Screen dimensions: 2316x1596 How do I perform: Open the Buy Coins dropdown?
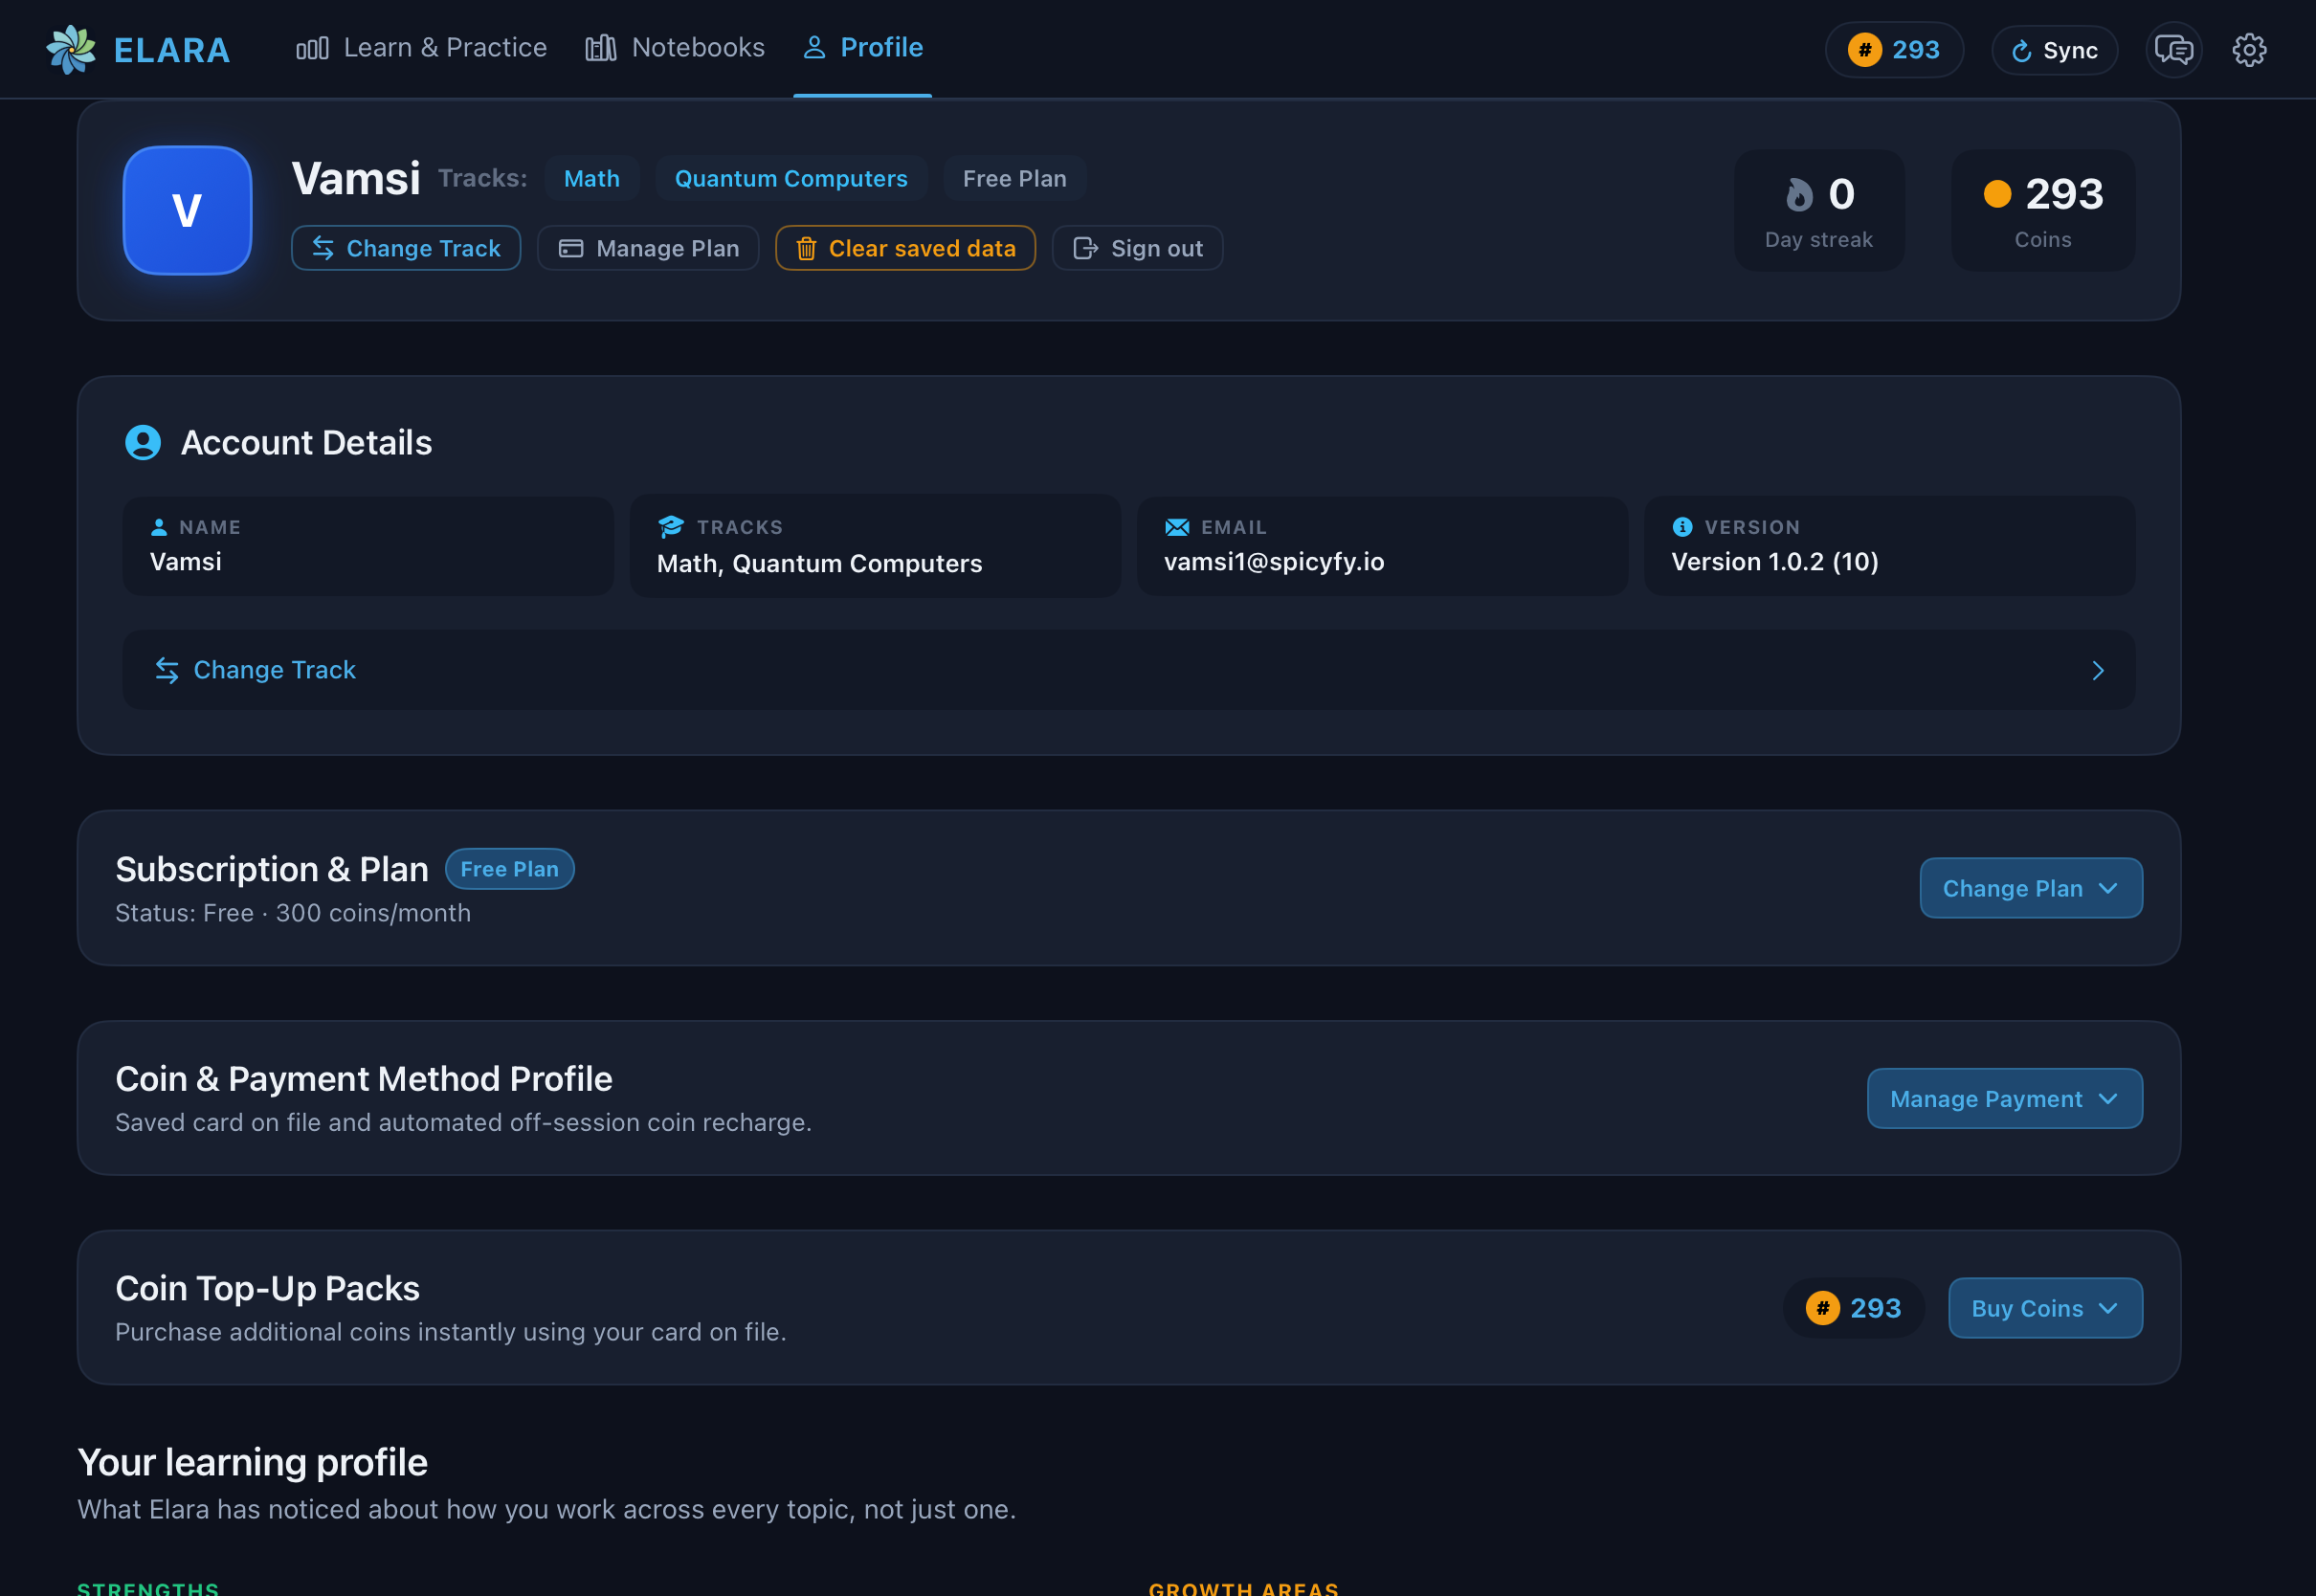[x=2045, y=1308]
